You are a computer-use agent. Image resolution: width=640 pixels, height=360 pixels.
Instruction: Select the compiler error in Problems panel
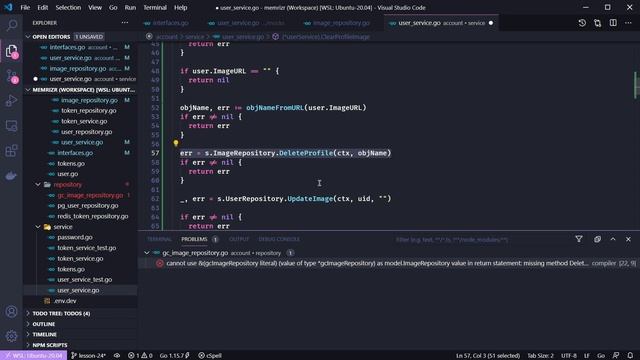tap(389, 264)
